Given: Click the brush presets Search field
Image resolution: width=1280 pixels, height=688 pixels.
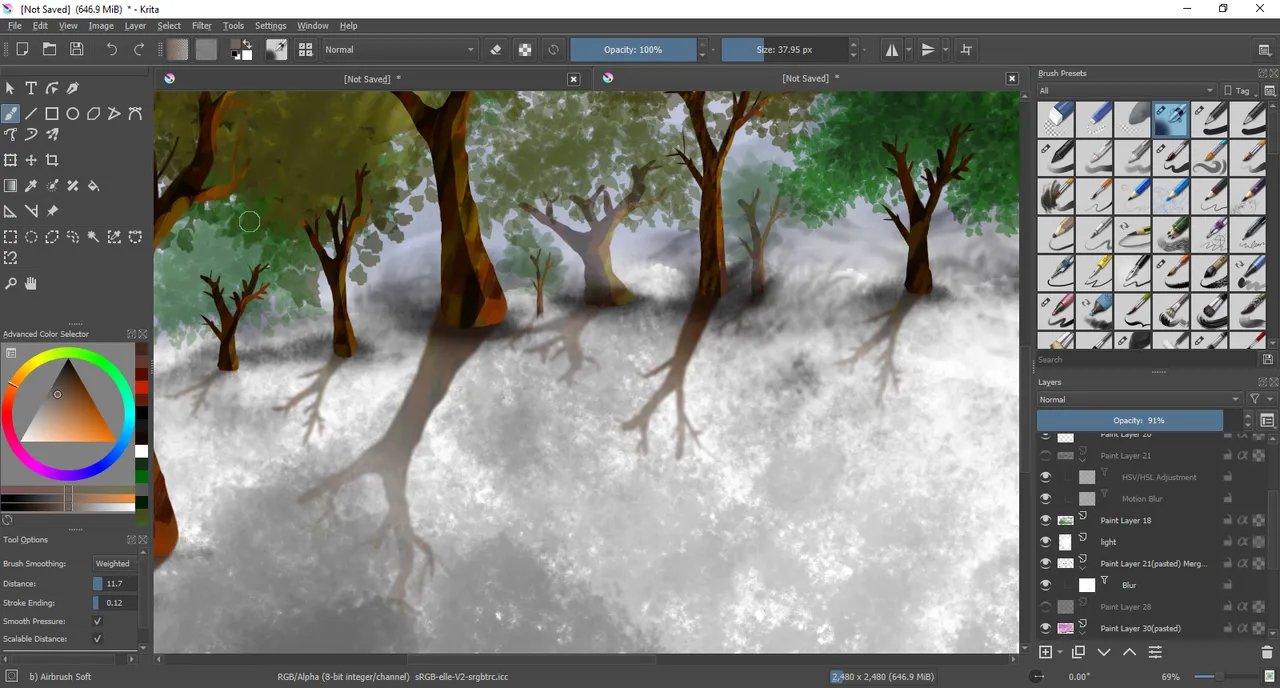Looking at the screenshot, I should coord(1148,359).
